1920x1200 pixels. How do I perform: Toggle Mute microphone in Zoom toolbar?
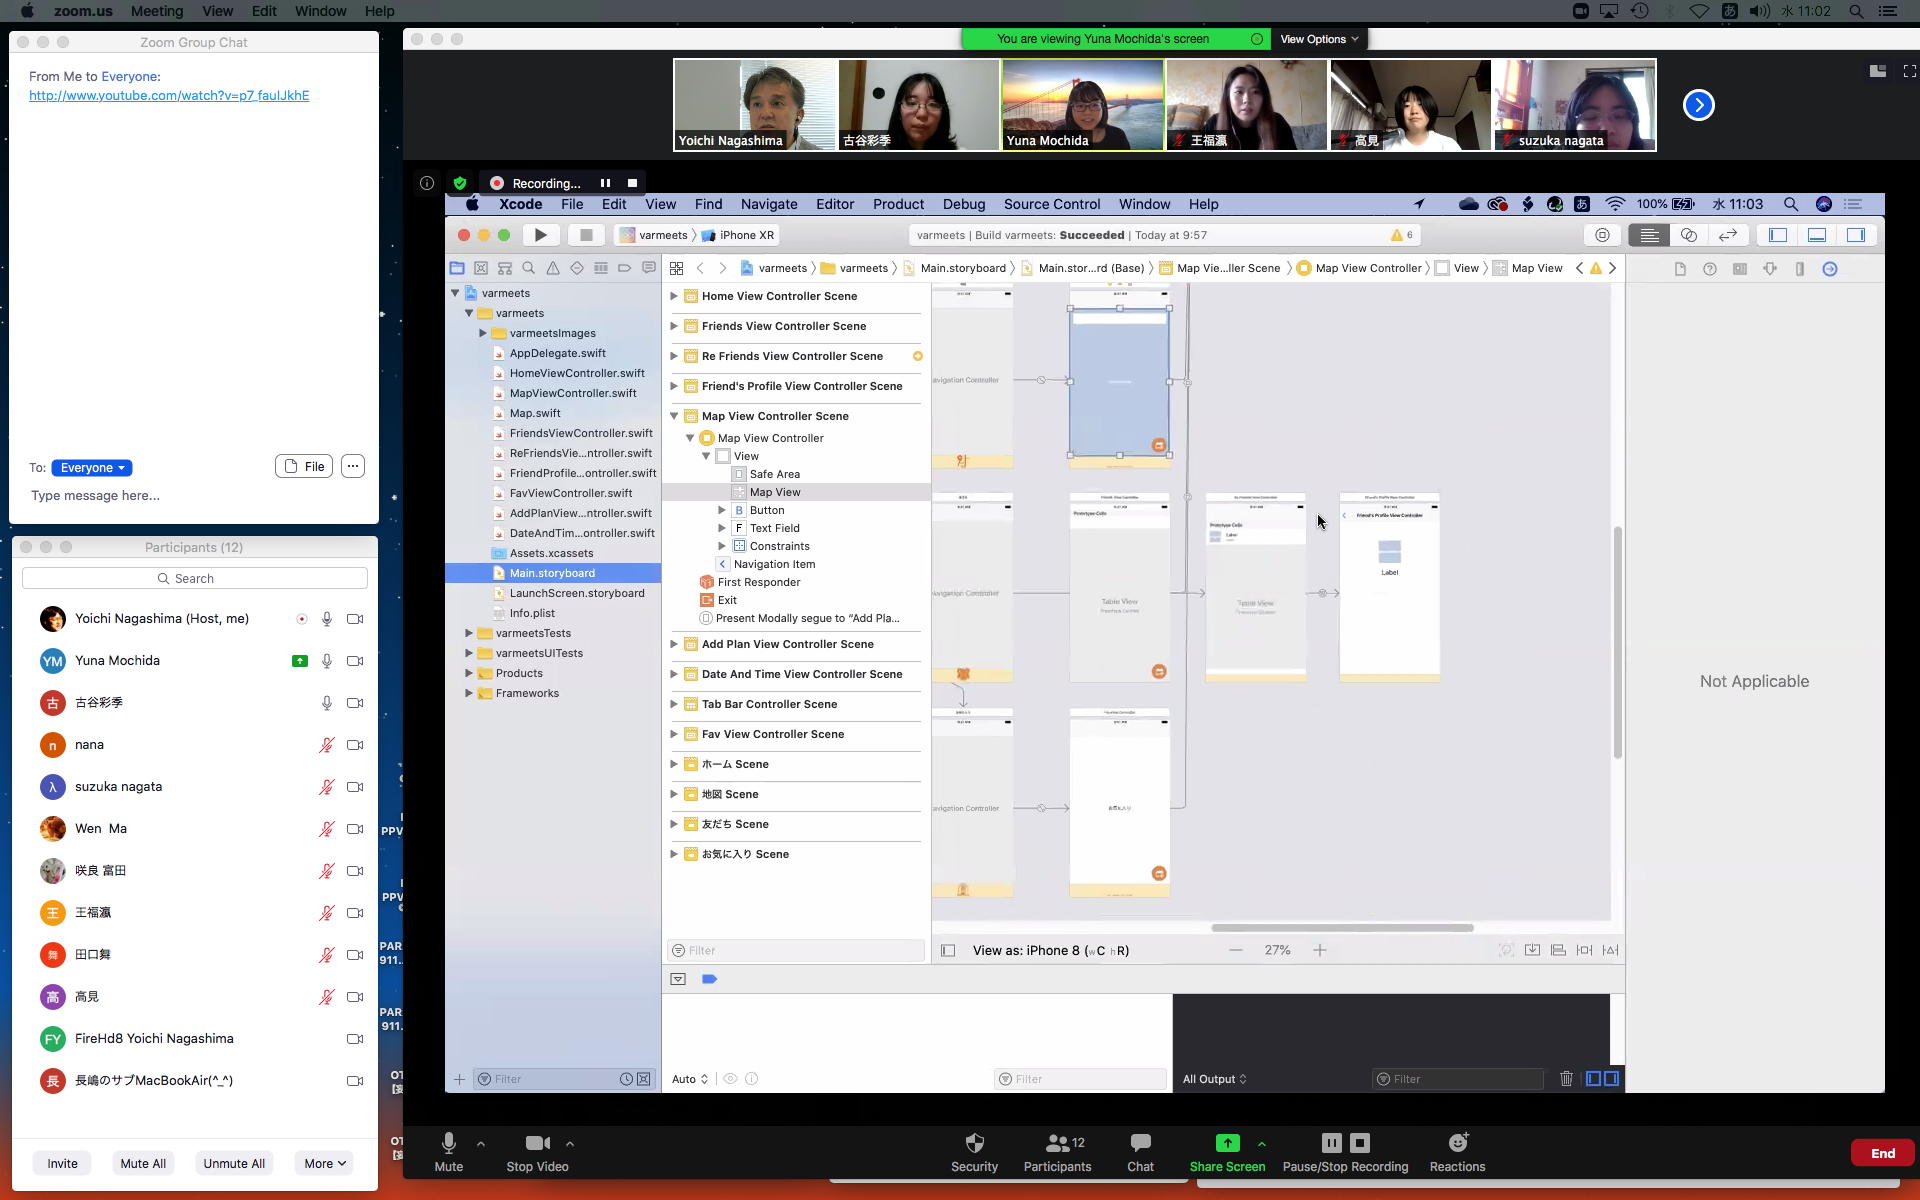pyautogui.click(x=448, y=1143)
